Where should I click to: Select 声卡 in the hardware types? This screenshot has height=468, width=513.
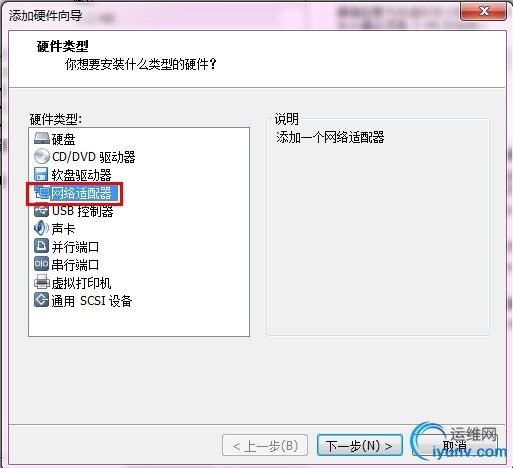[63, 229]
